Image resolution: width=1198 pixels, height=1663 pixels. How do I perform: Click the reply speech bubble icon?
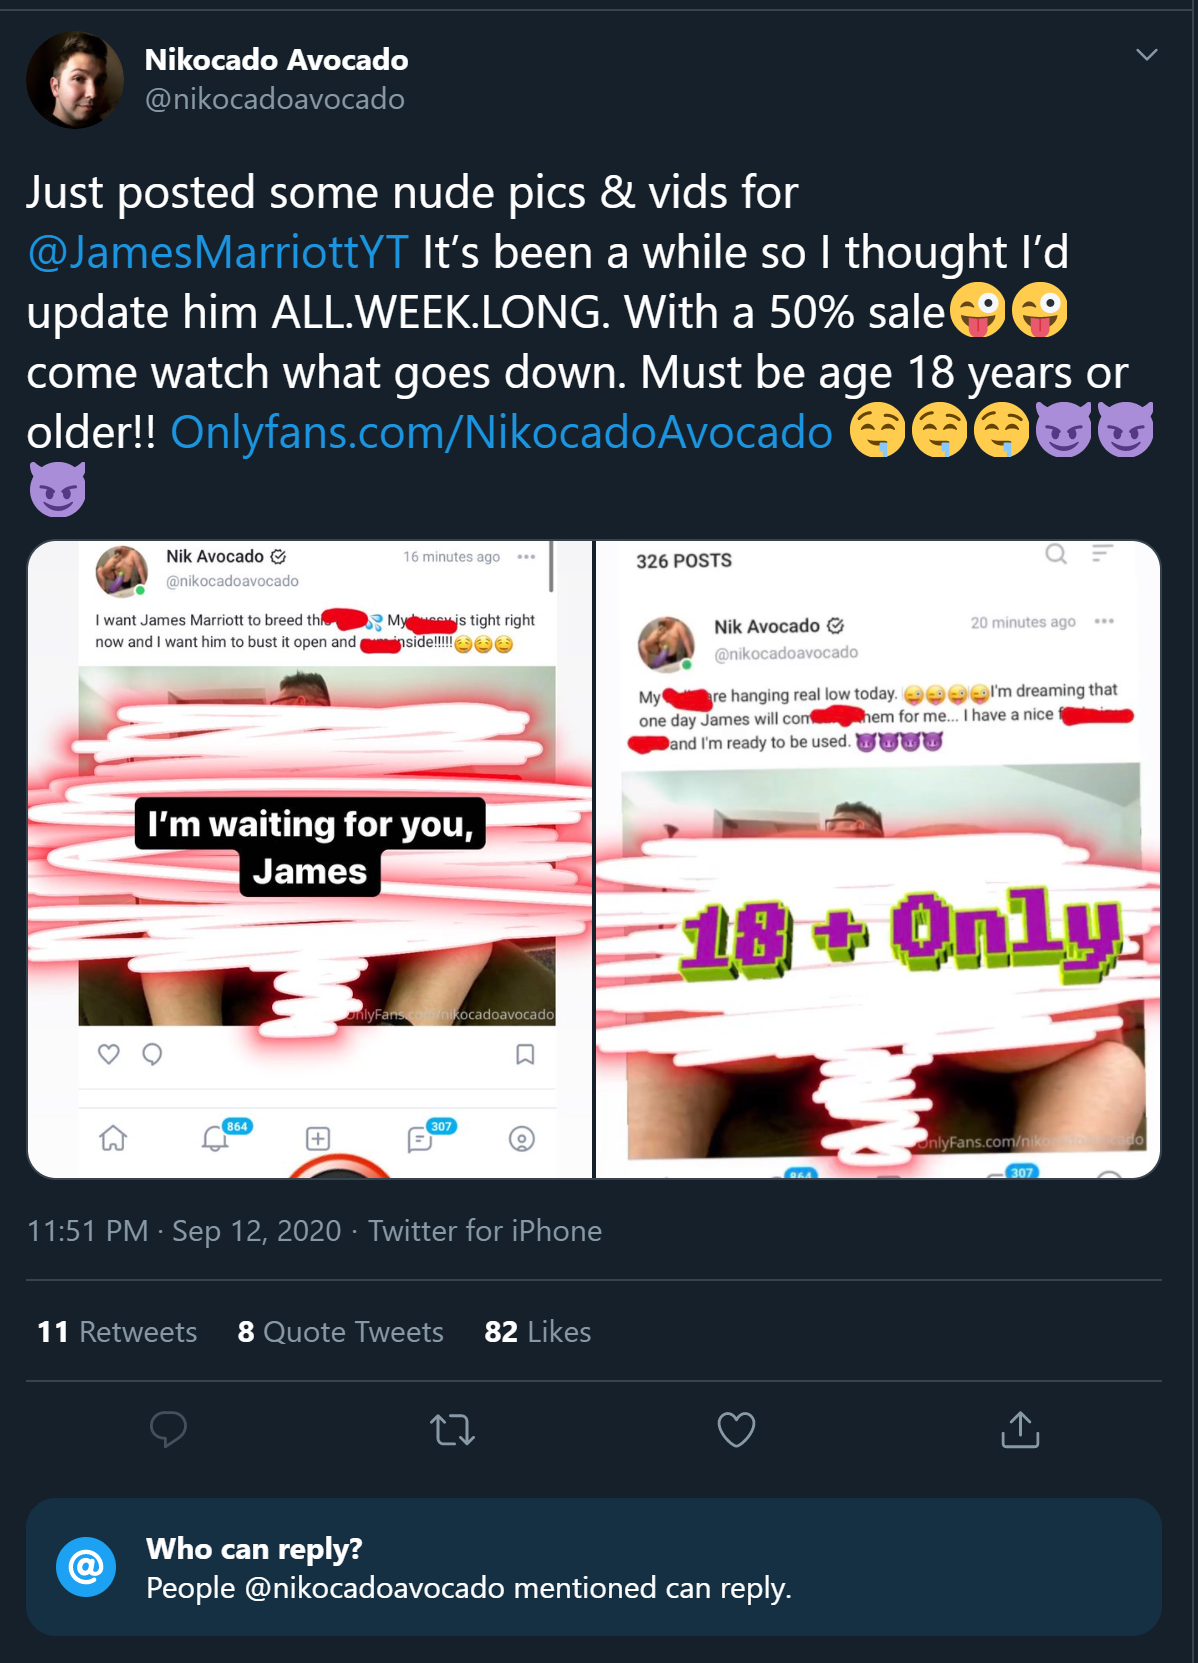click(x=168, y=1429)
